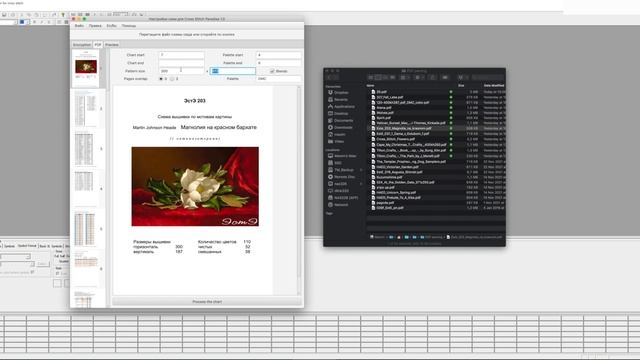640x360 pixels.
Task: Open Dropbox in Finder sidebar
Action: [x=341, y=93]
